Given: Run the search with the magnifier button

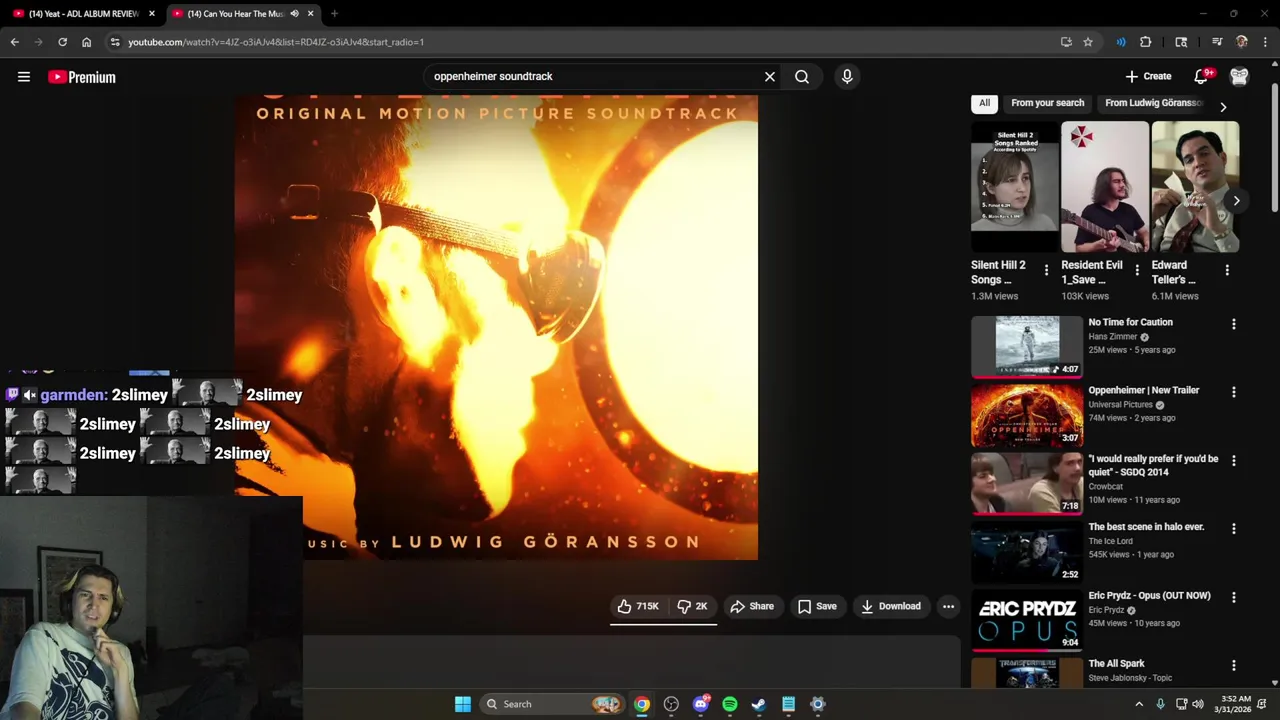Looking at the screenshot, I should click(802, 77).
